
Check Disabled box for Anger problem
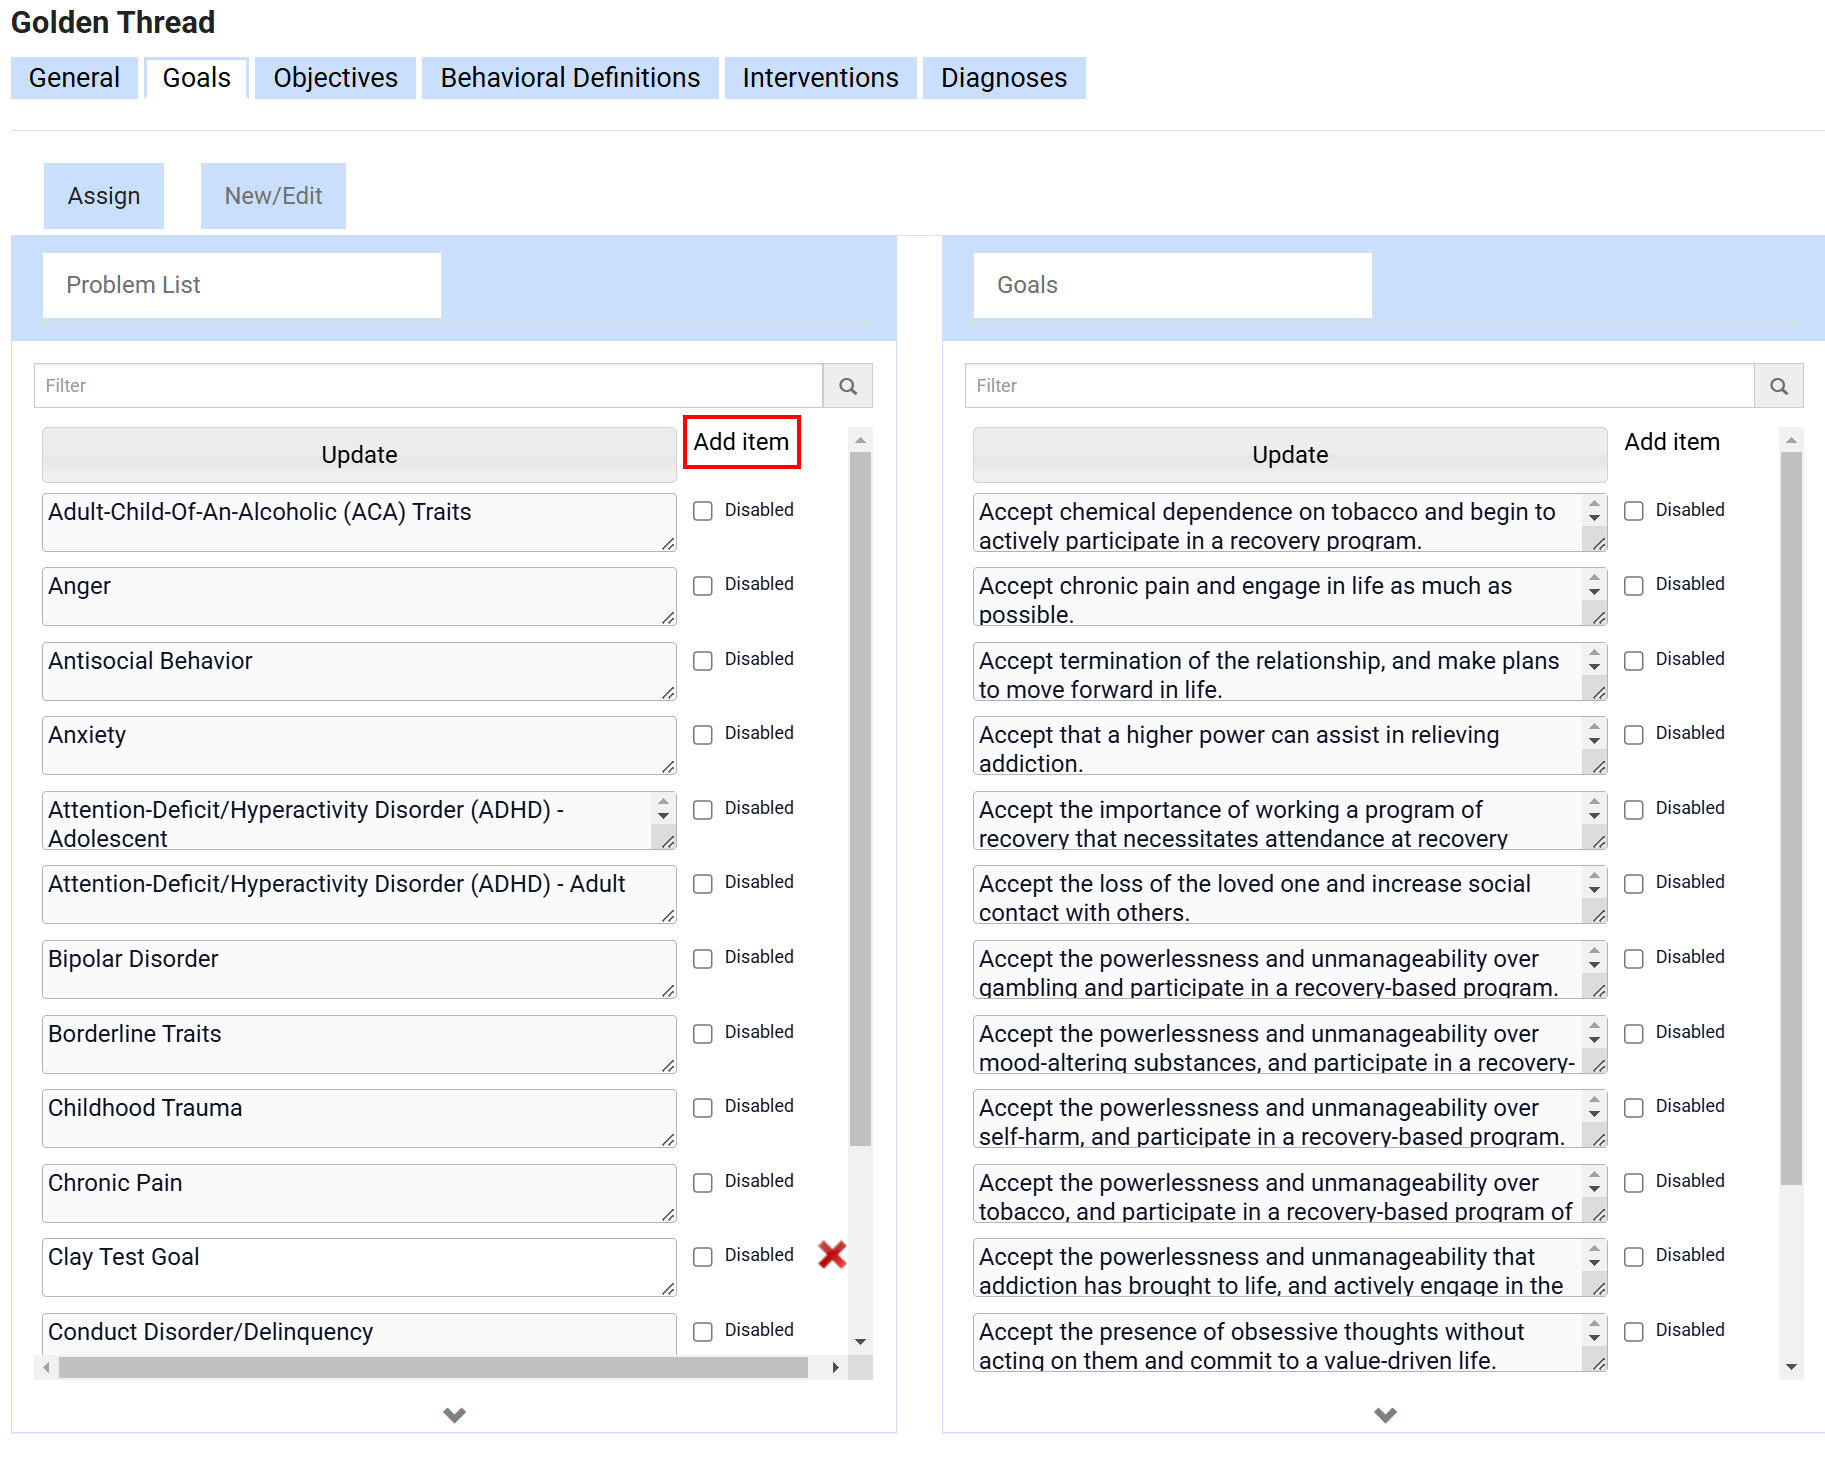point(703,585)
